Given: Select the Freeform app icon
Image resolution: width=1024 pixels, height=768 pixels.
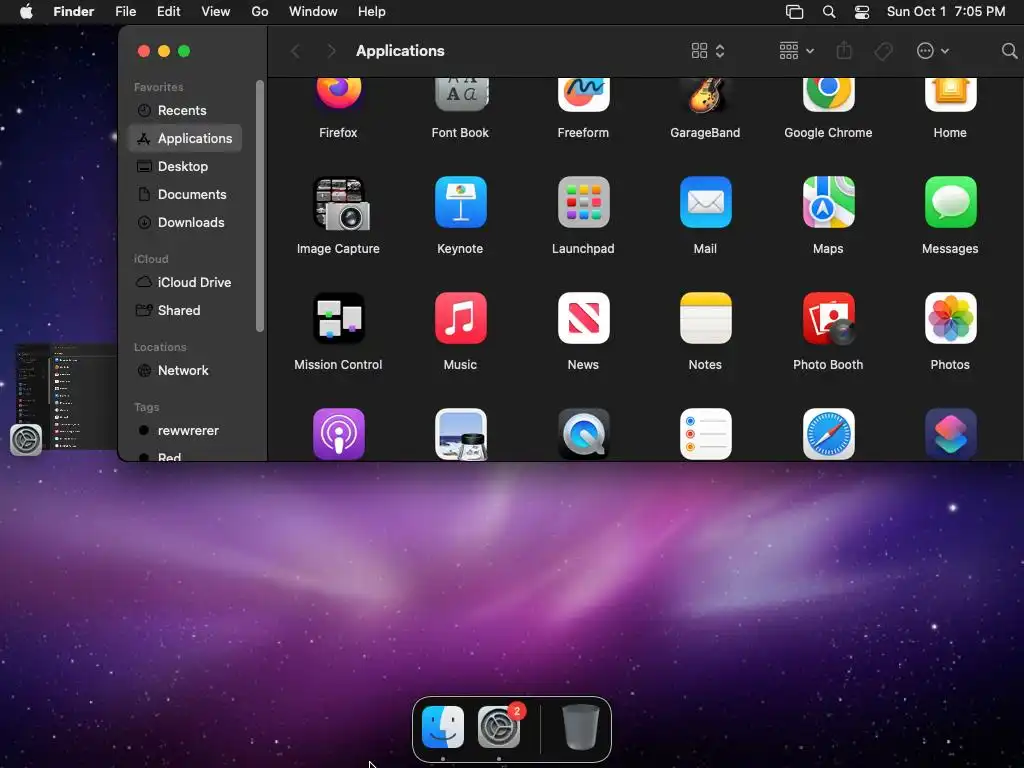Looking at the screenshot, I should (x=583, y=93).
